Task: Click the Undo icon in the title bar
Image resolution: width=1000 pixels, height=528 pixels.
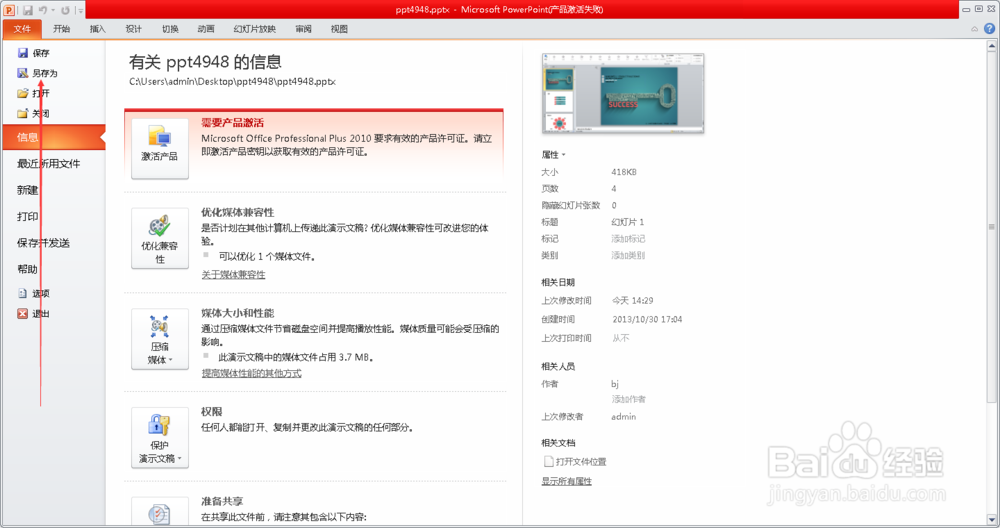Action: 43,10
